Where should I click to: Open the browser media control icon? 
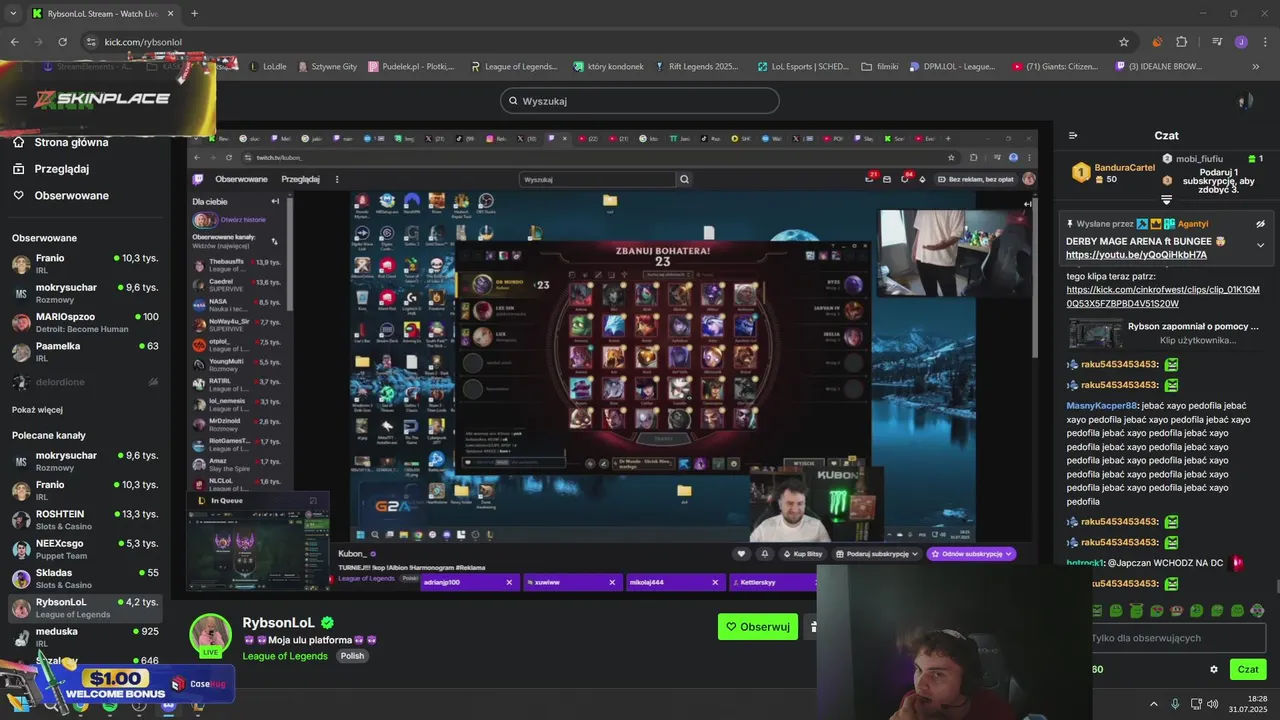[1217, 42]
